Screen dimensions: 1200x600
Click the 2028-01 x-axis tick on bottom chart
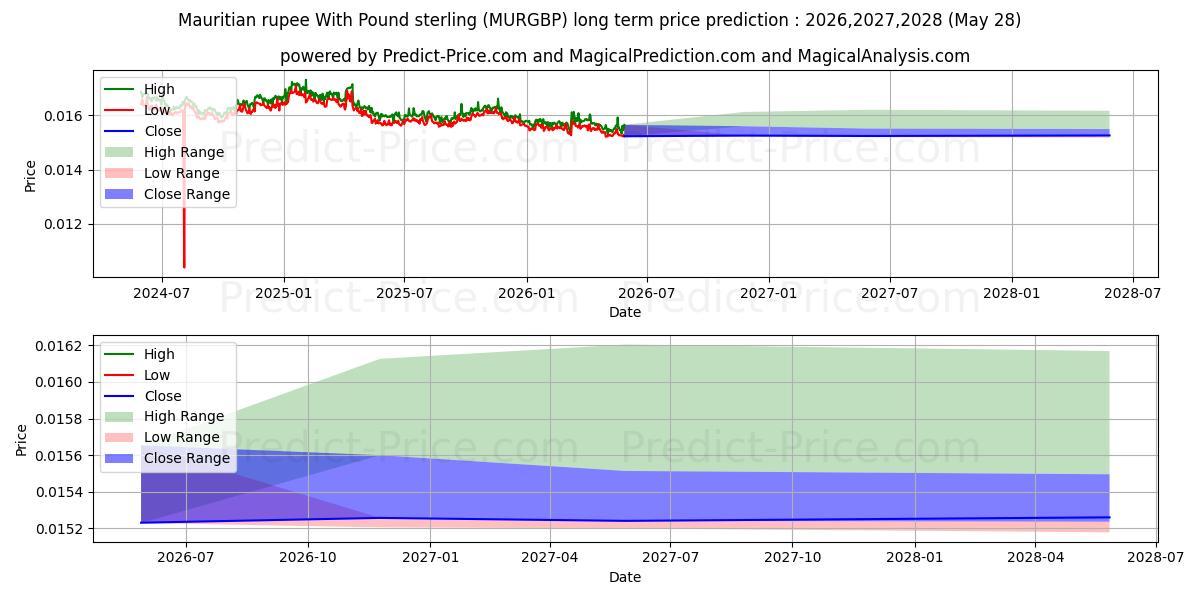[914, 558]
